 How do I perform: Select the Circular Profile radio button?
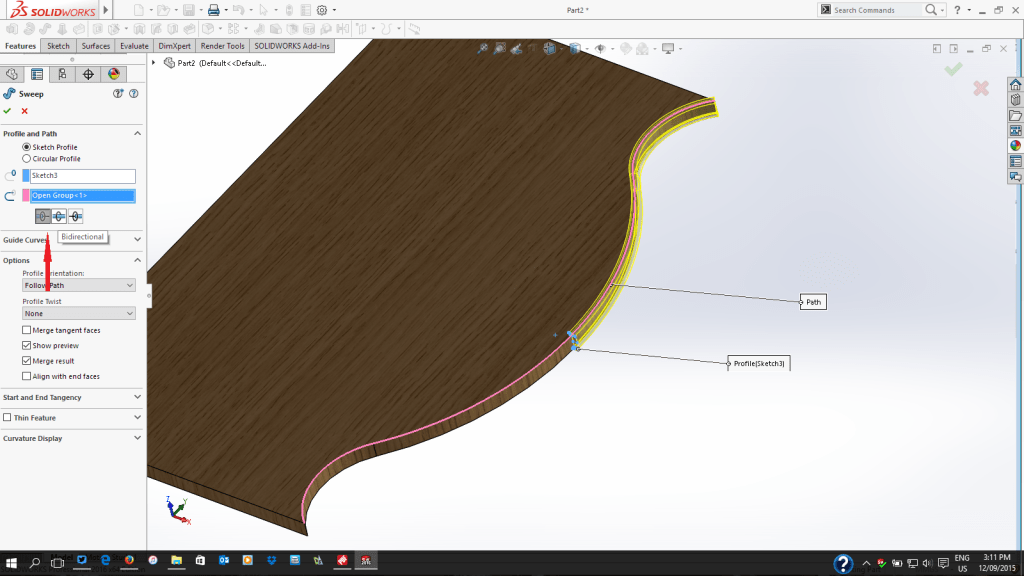[x=27, y=159]
